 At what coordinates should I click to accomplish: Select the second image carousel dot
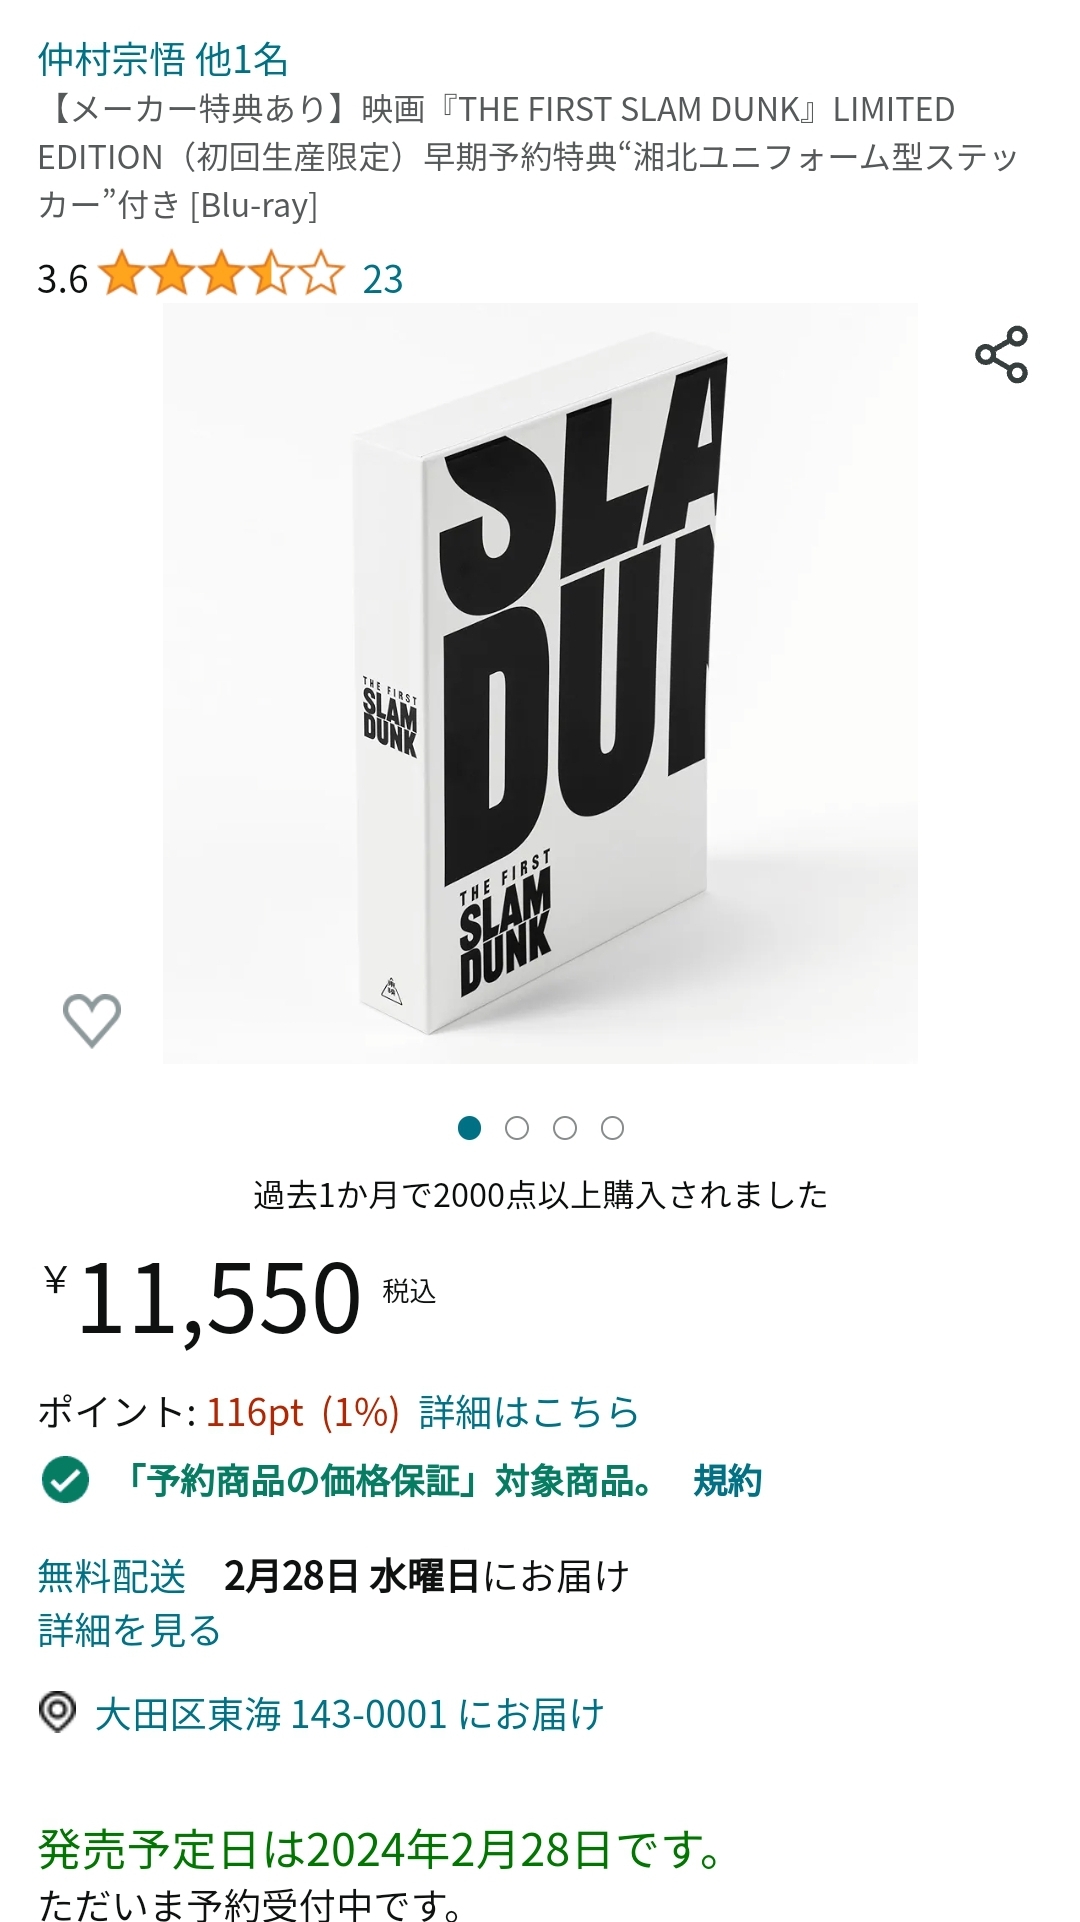click(x=517, y=1128)
